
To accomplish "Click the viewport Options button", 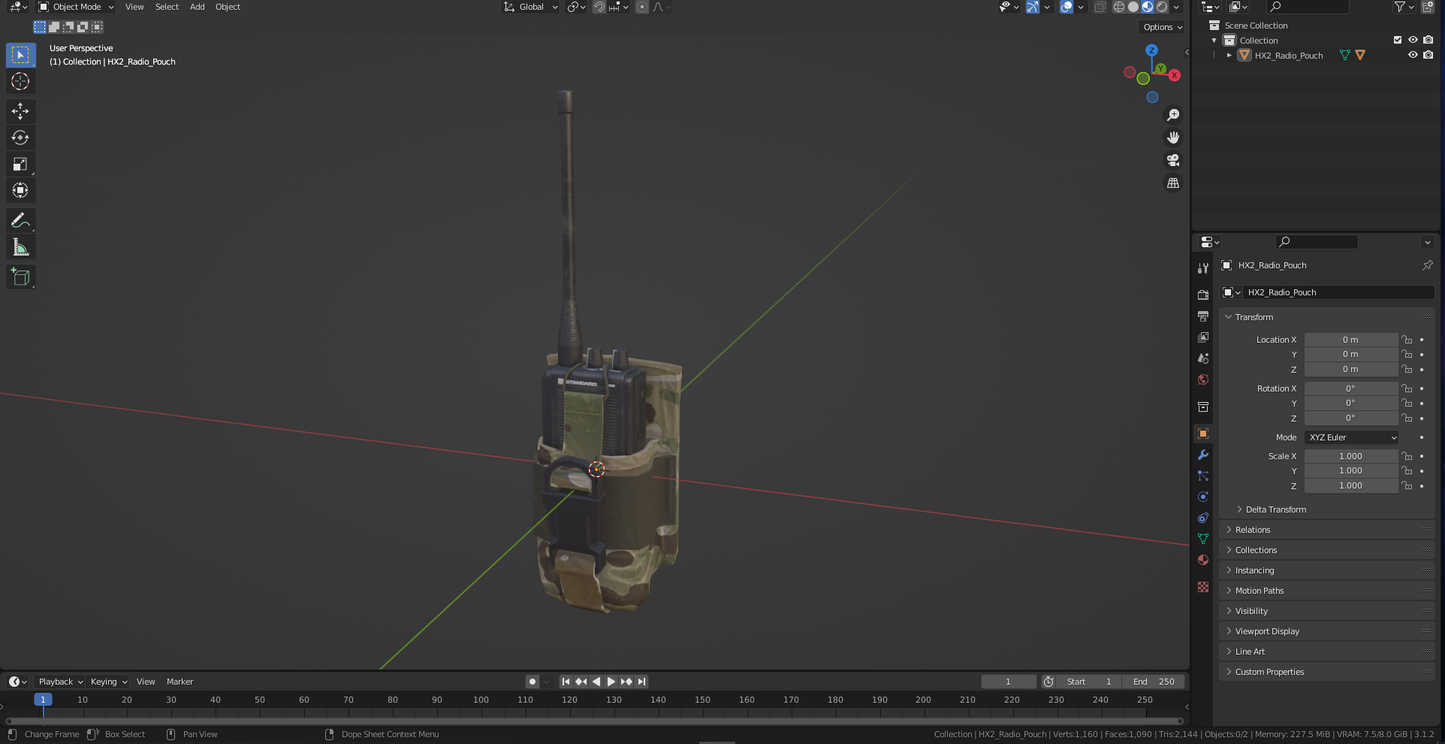I will 1162,27.
